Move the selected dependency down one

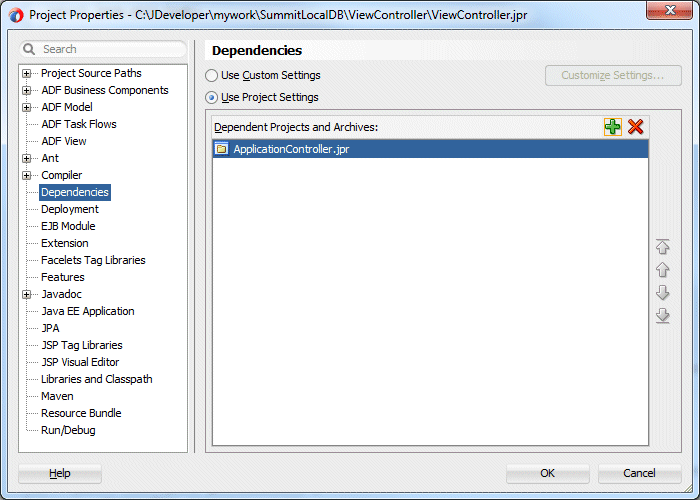[x=662, y=293]
